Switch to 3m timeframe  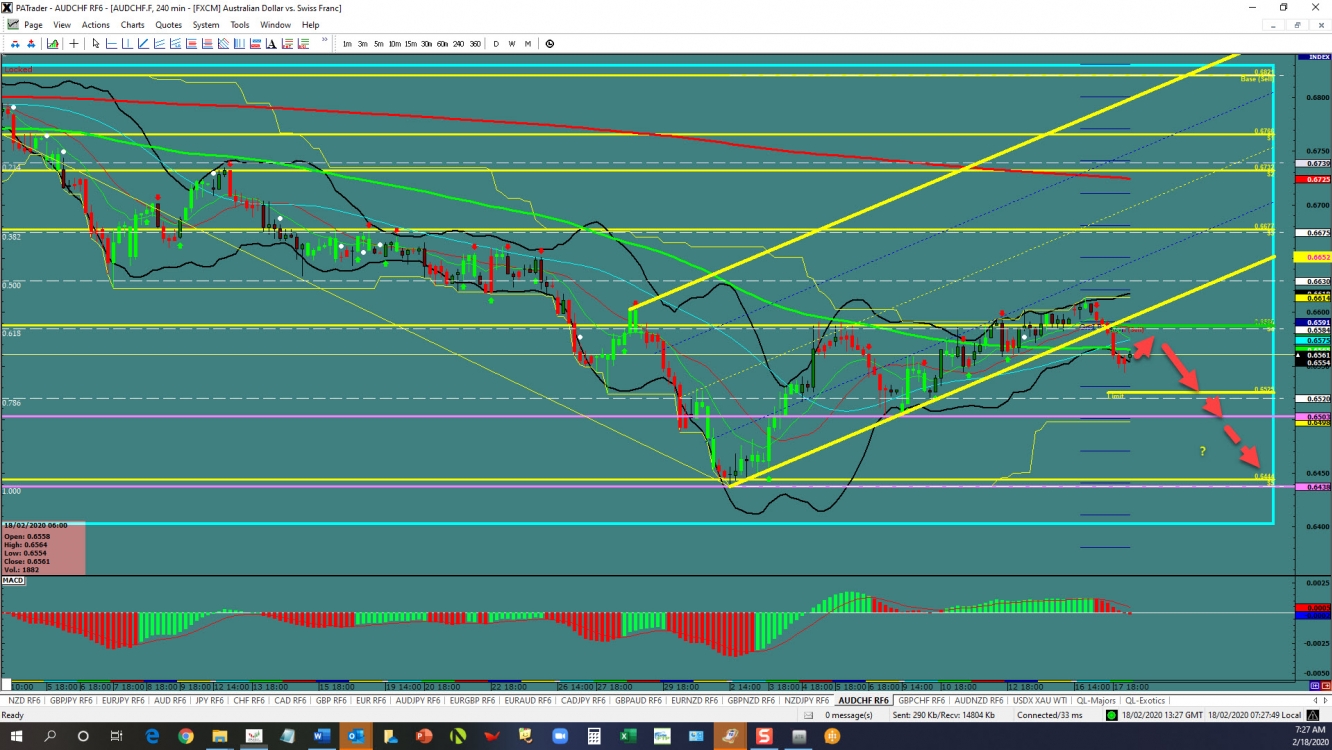pos(363,44)
